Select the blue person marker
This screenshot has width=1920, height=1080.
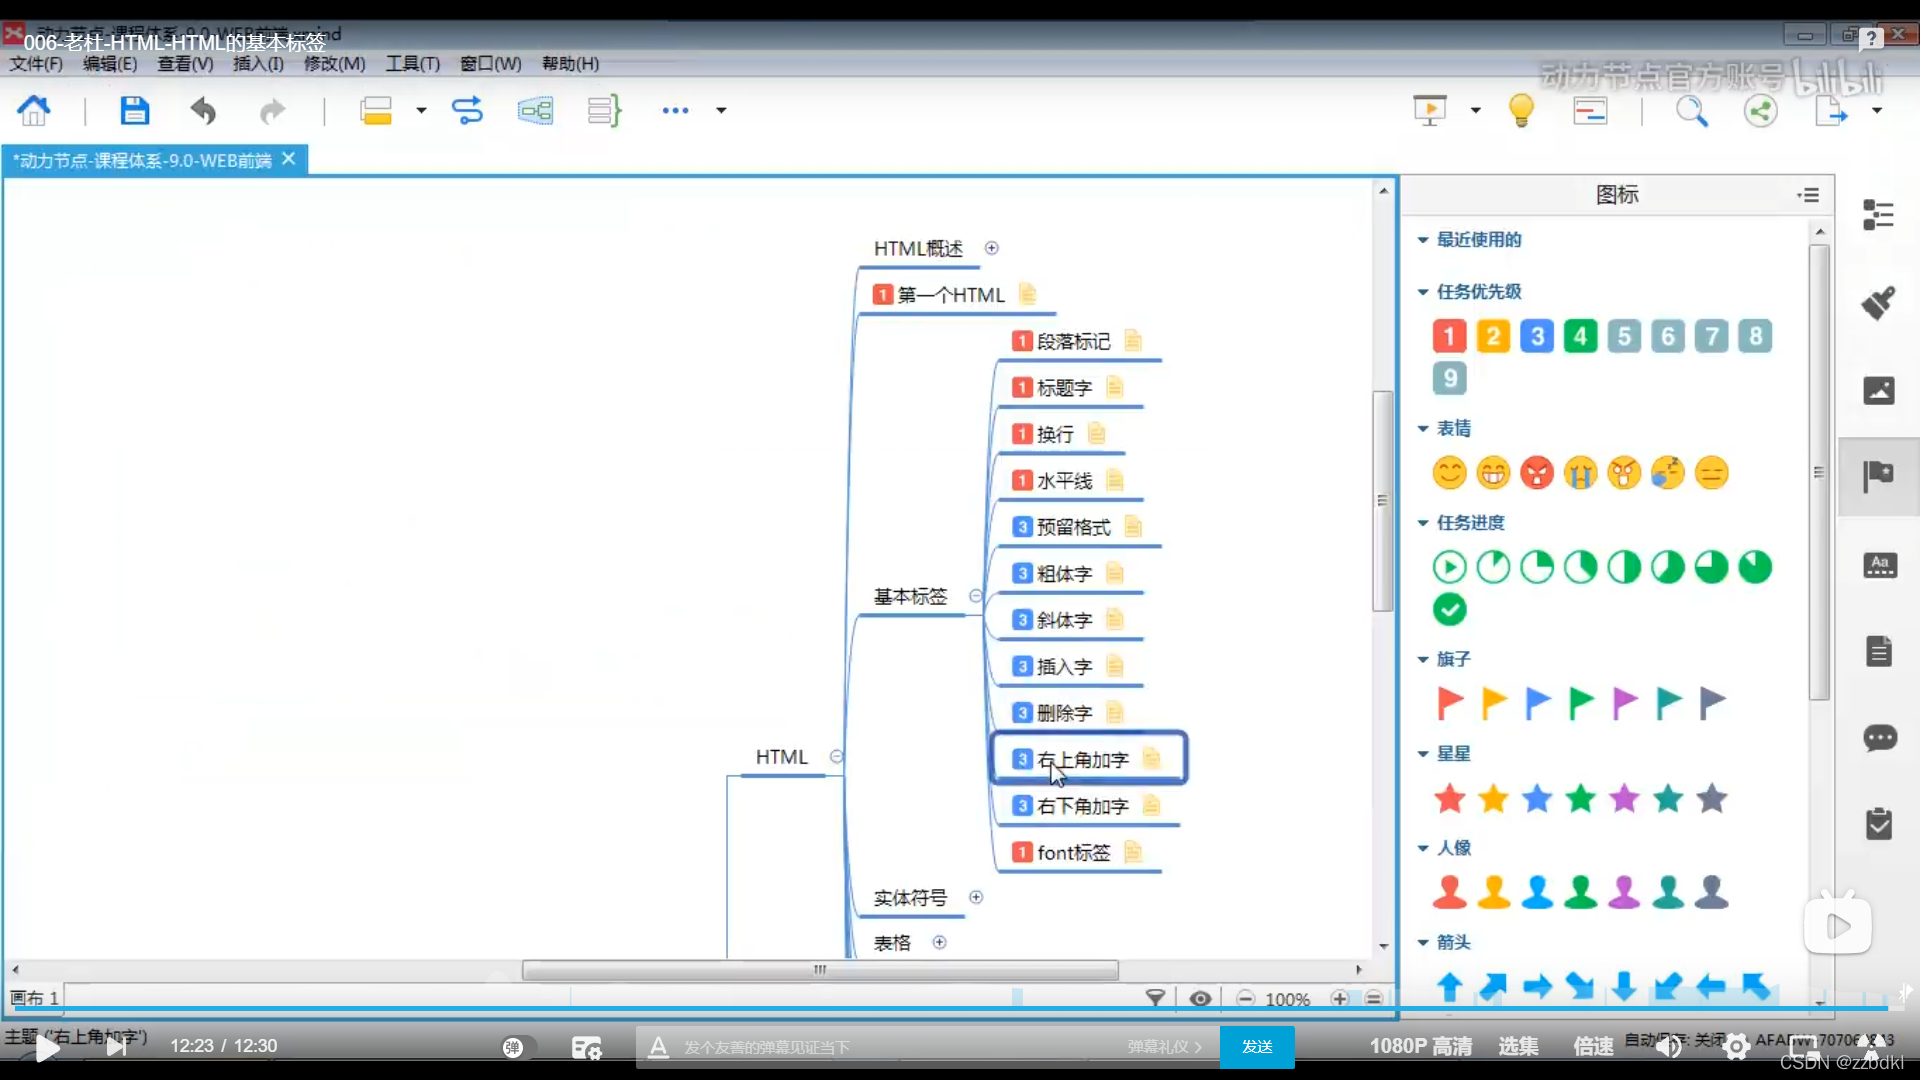tap(1537, 891)
